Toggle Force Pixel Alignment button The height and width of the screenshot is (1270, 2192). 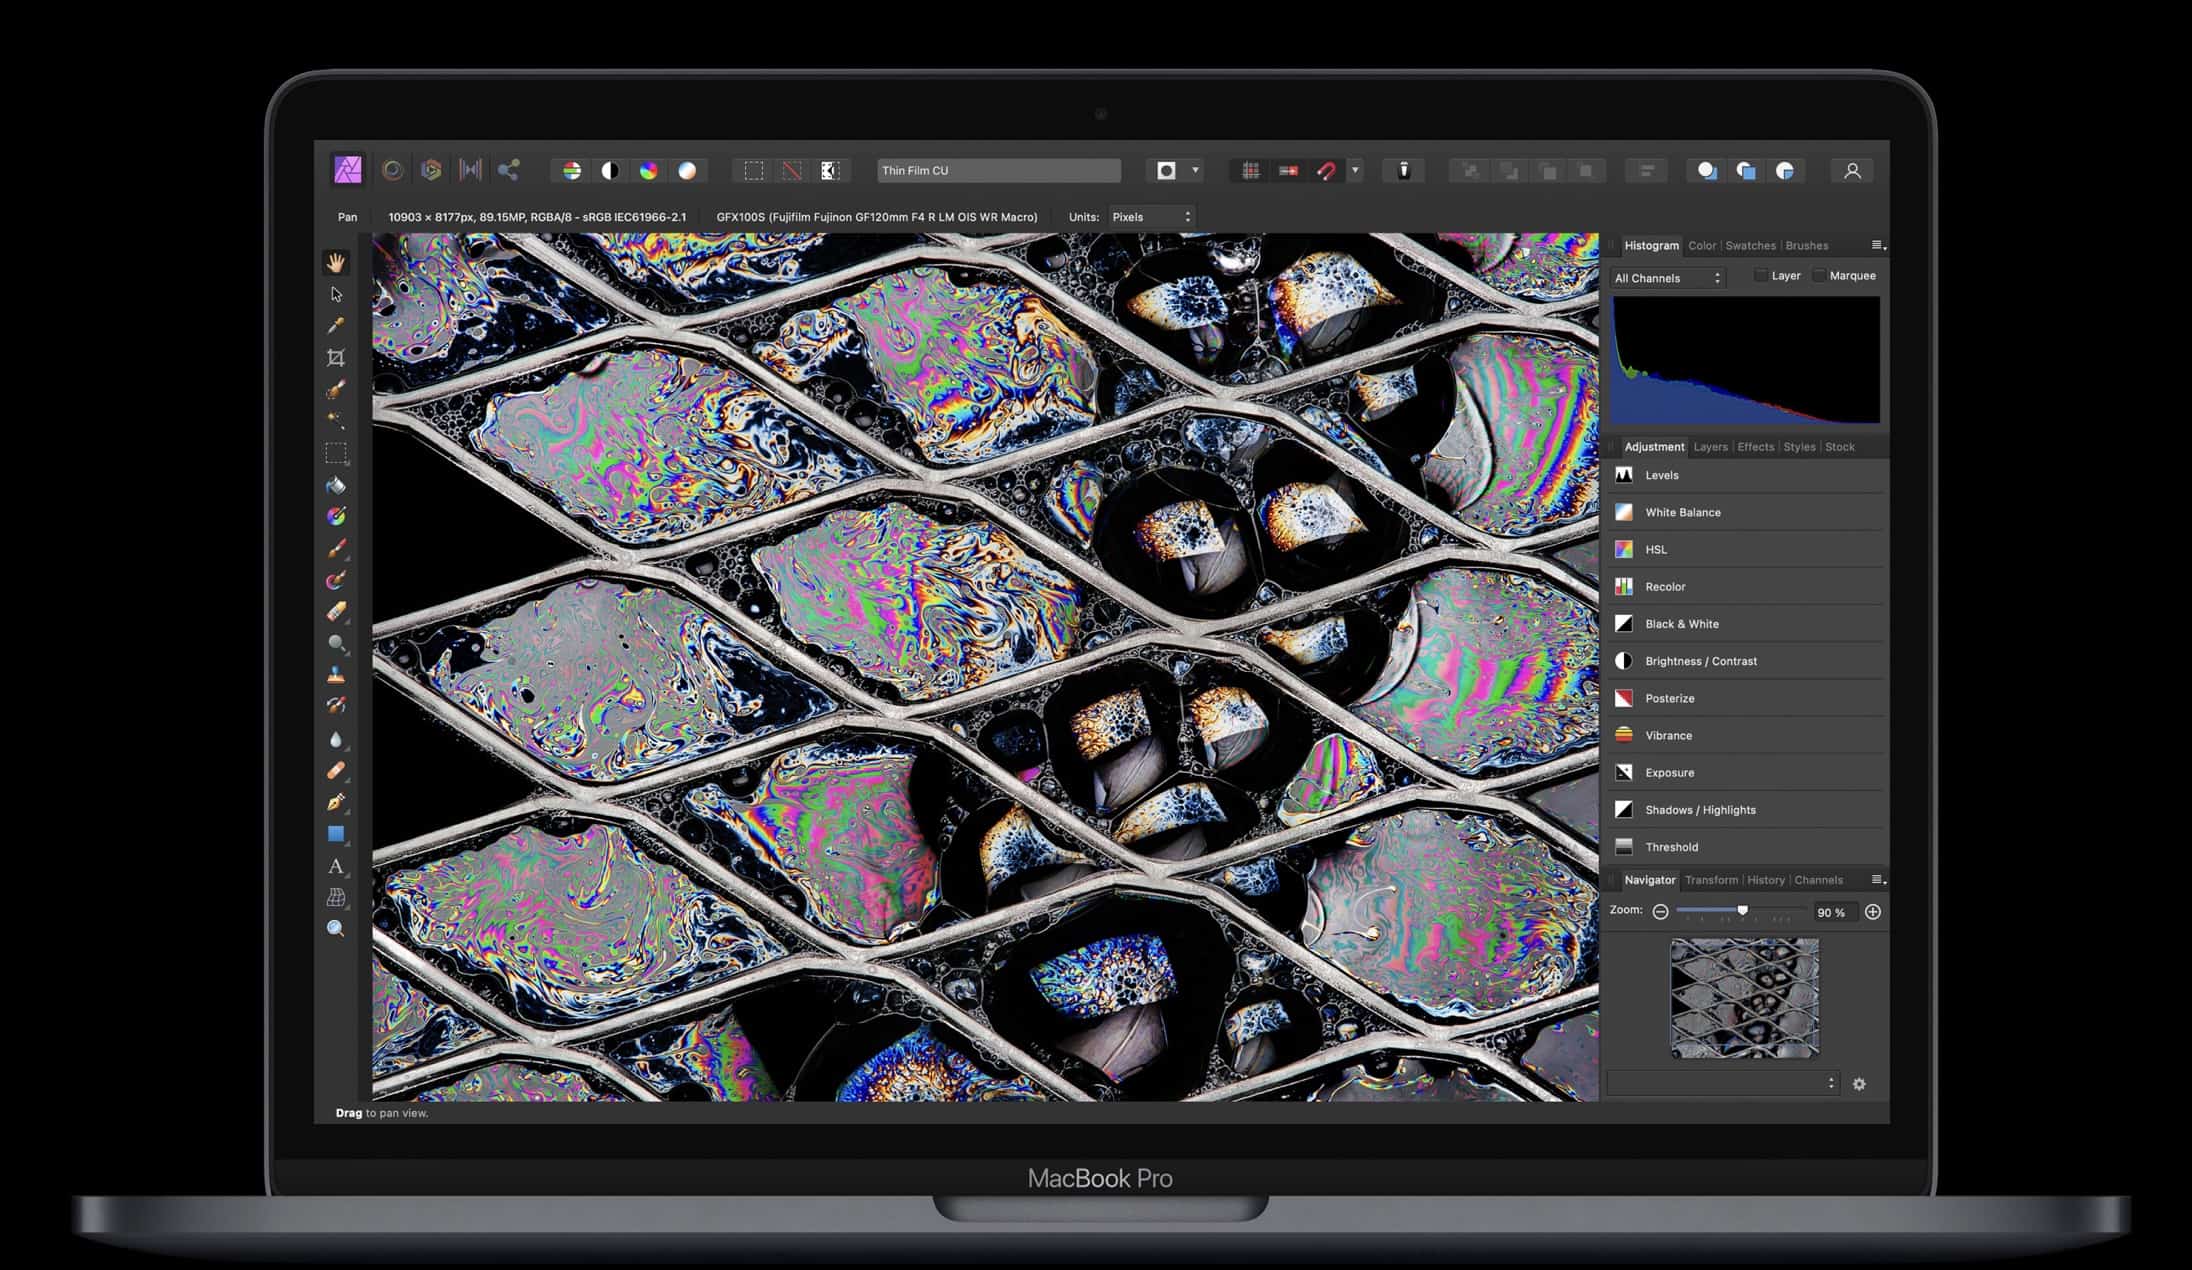pos(1289,171)
